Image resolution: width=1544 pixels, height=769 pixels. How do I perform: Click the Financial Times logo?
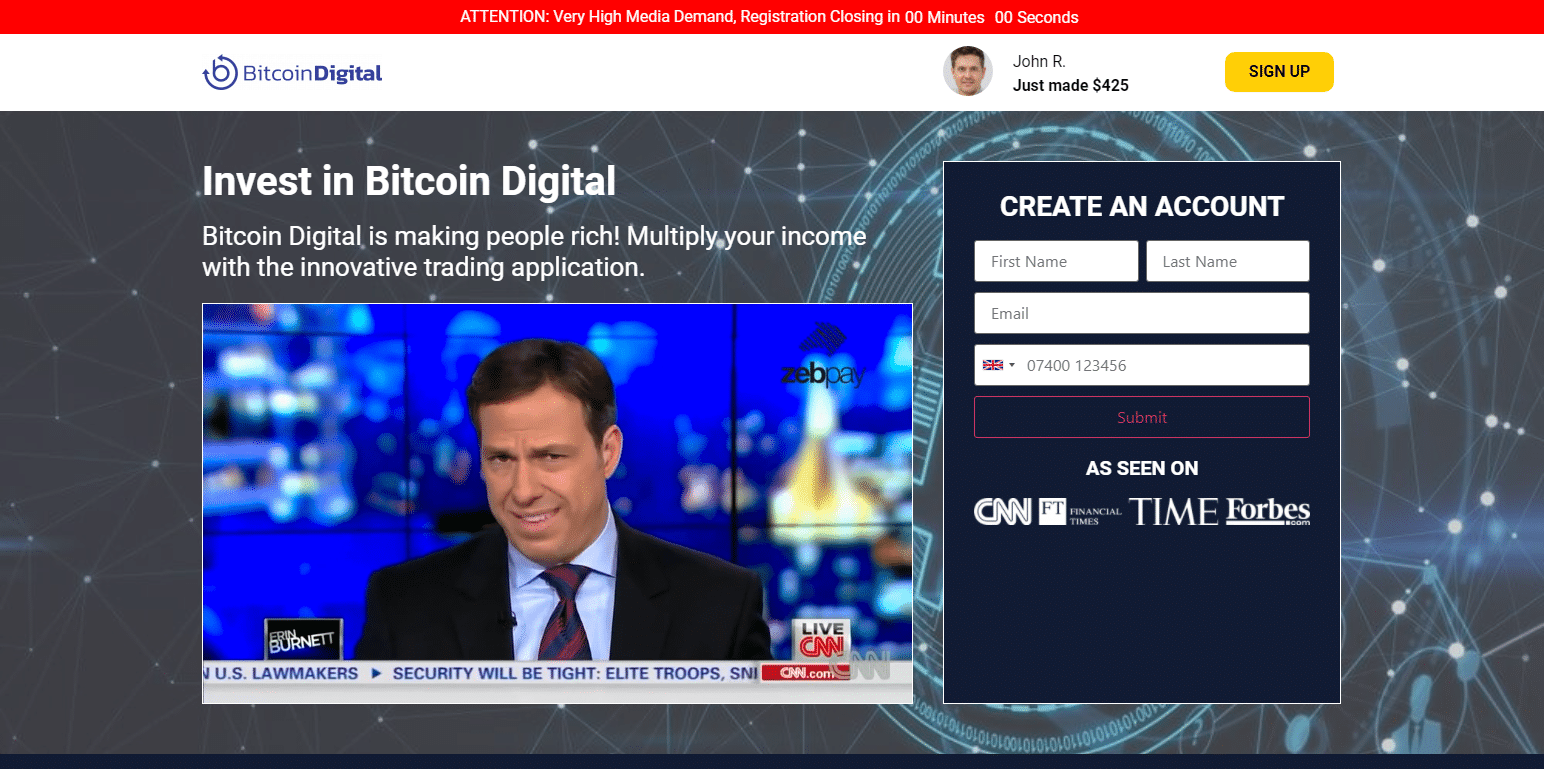pyautogui.click(x=1080, y=511)
